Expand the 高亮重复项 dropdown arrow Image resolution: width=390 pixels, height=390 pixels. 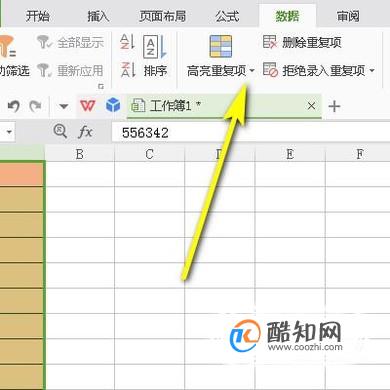[x=252, y=71]
